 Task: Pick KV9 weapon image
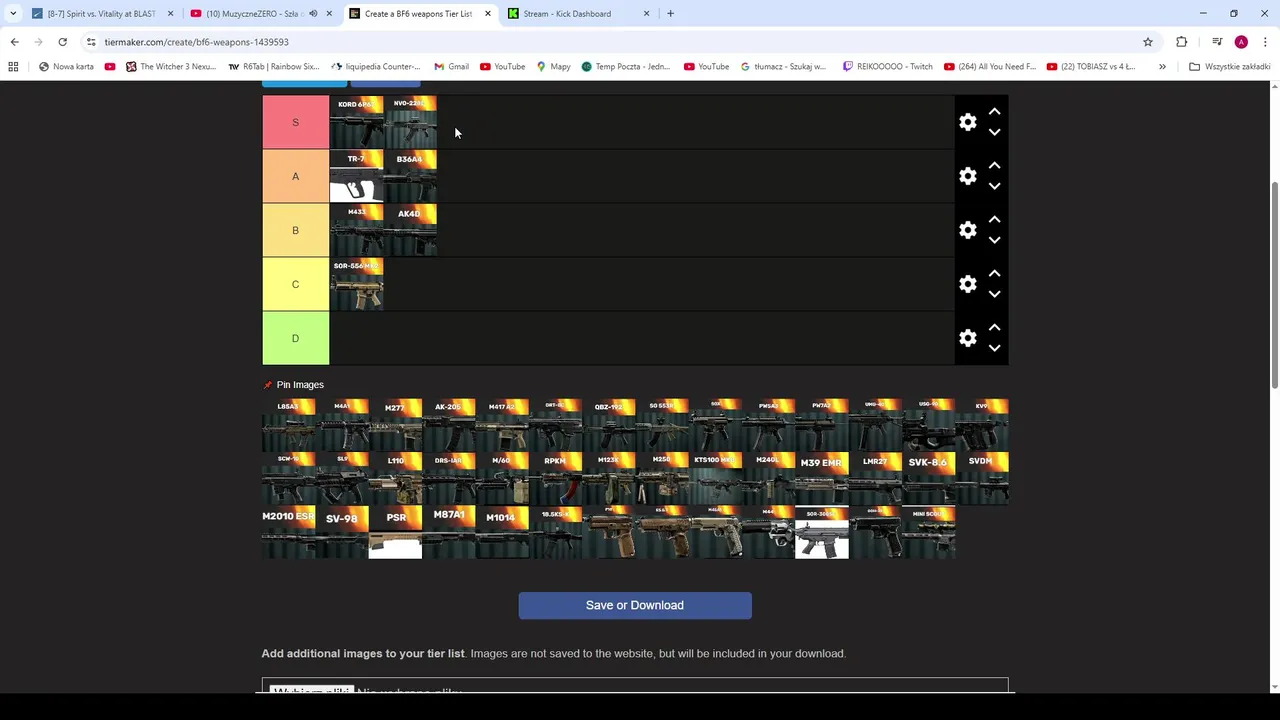click(982, 425)
